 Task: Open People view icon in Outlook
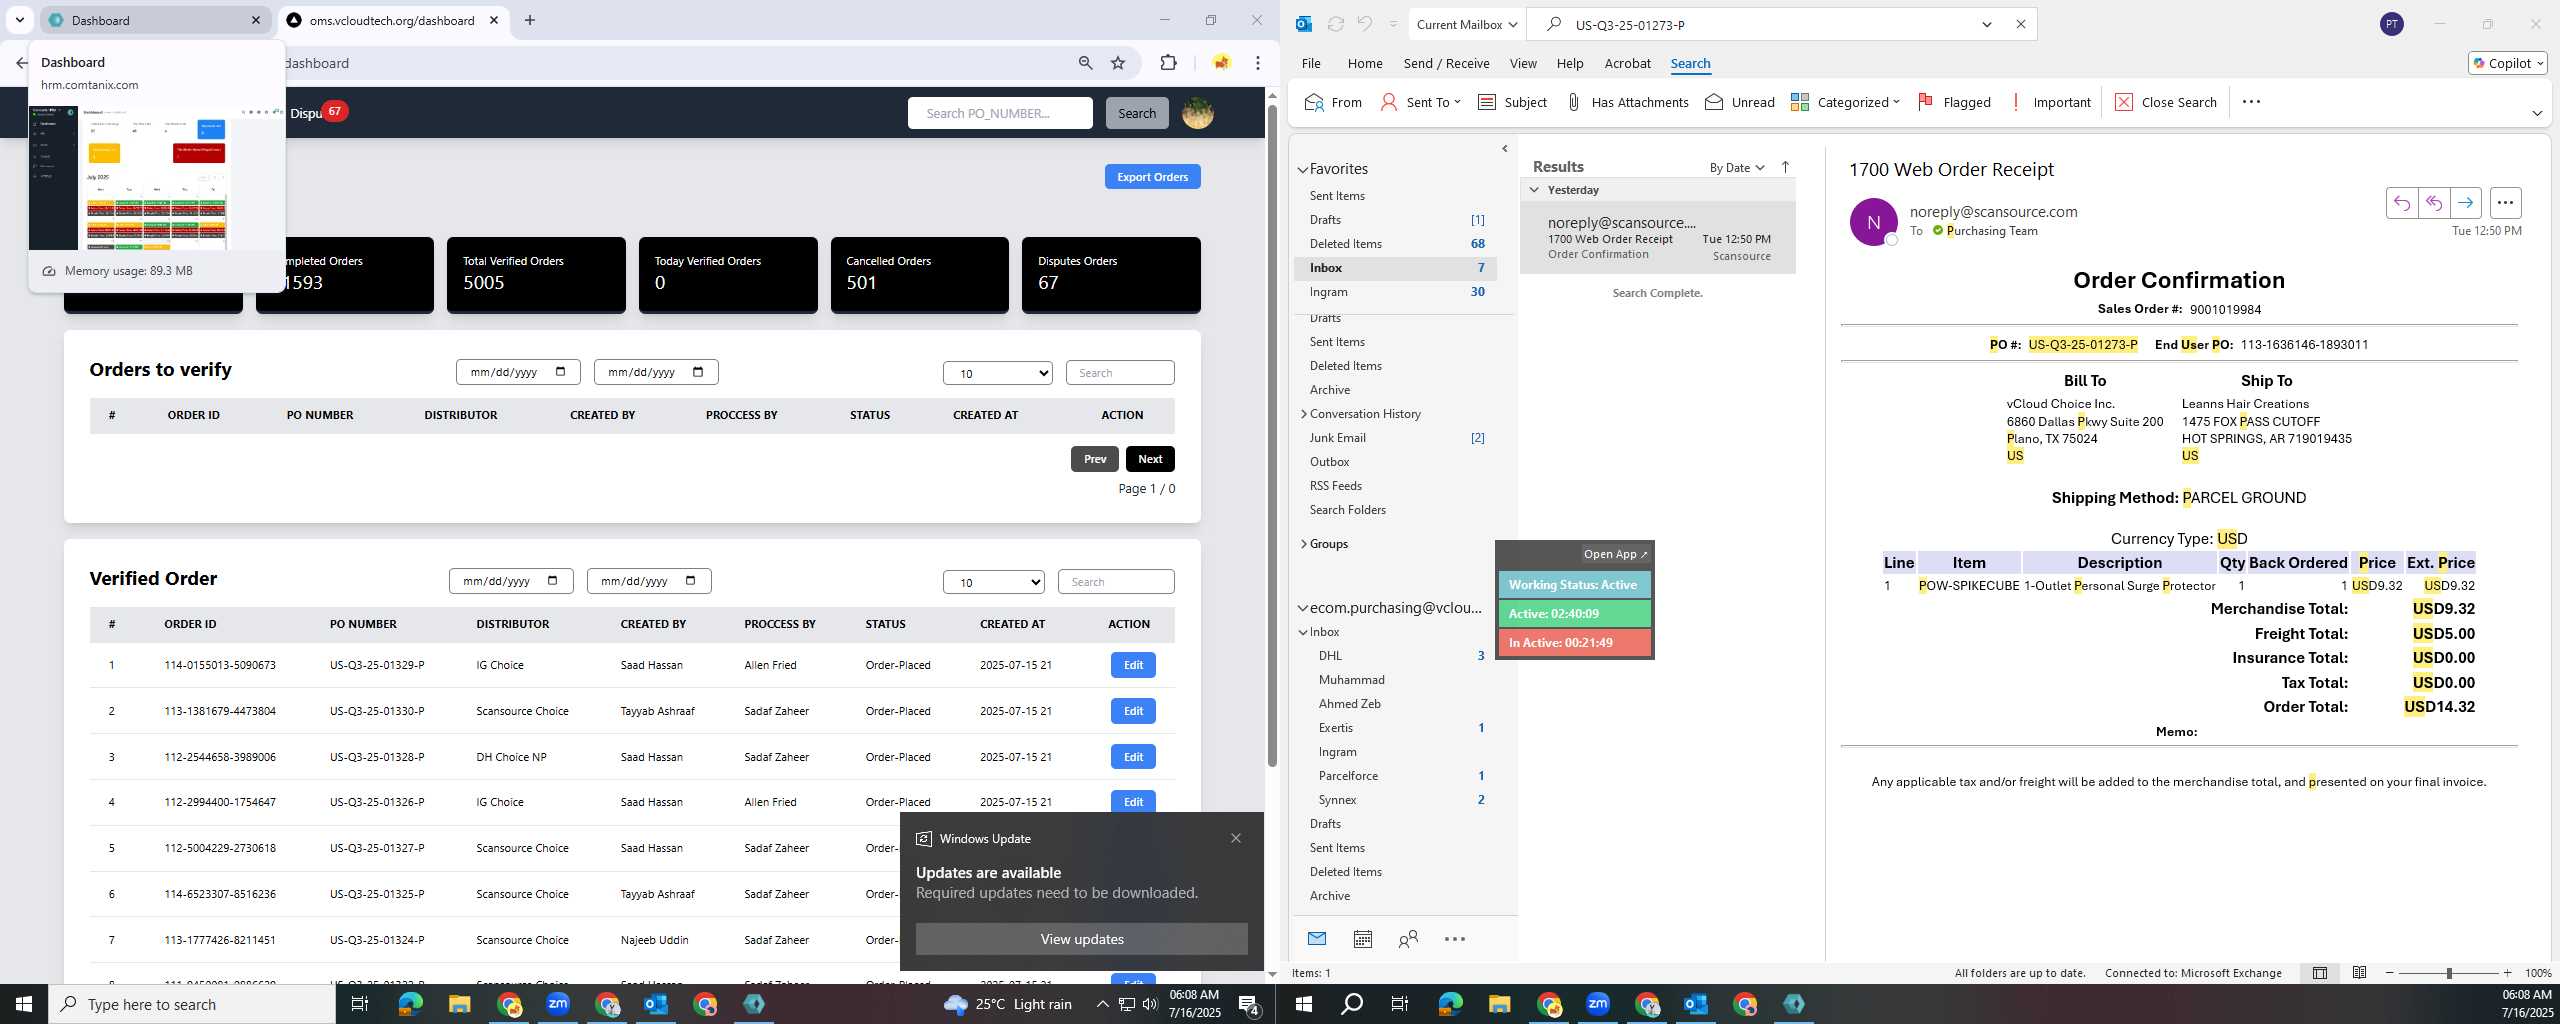pyautogui.click(x=1408, y=938)
